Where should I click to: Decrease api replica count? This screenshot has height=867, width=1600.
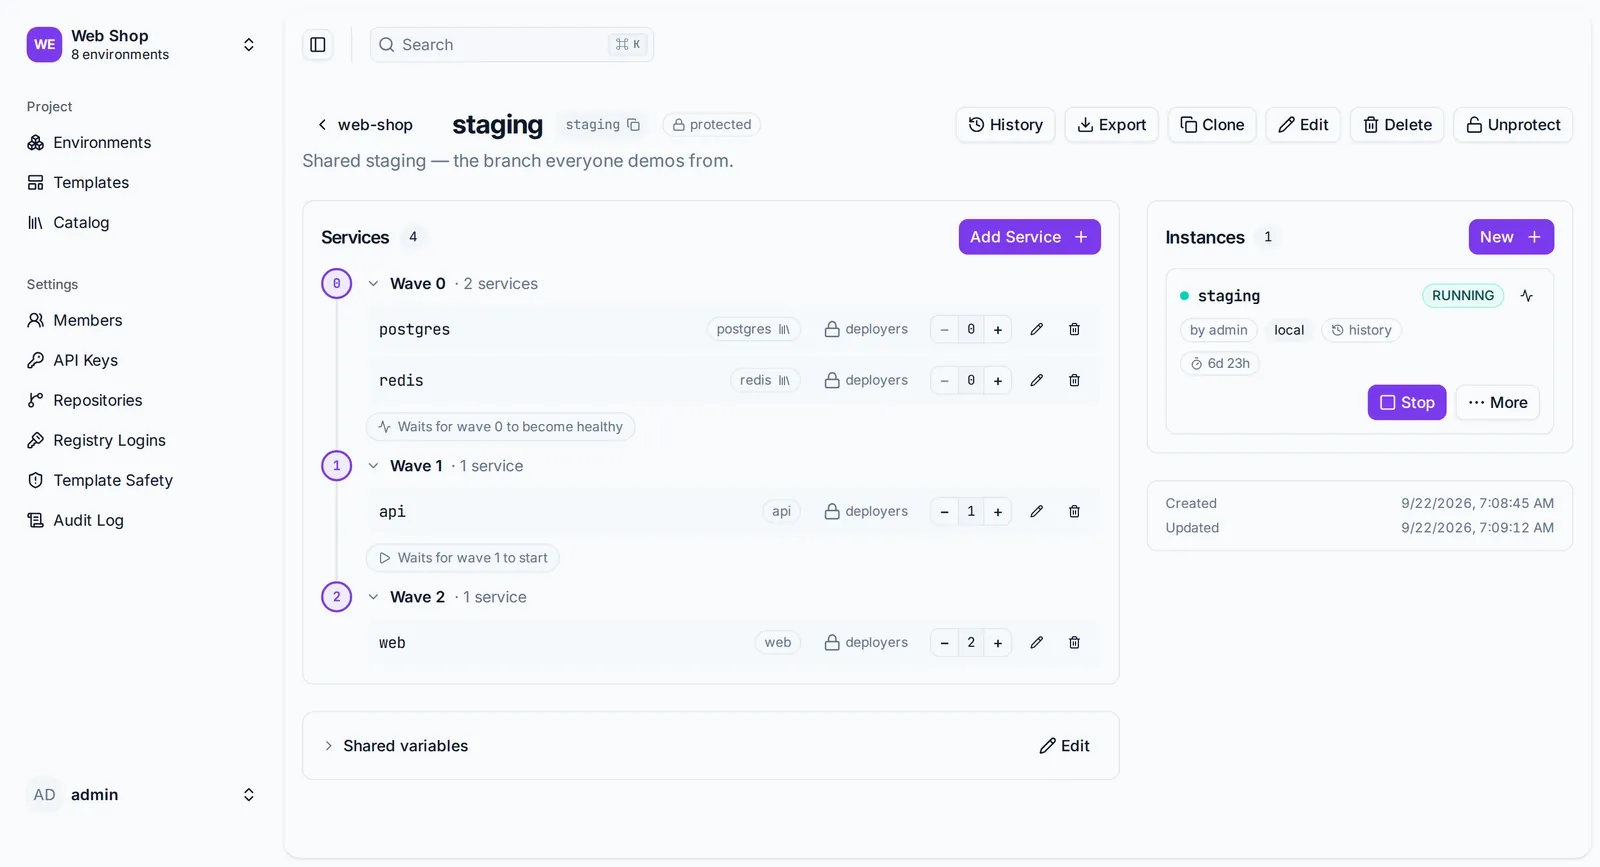[x=944, y=511]
